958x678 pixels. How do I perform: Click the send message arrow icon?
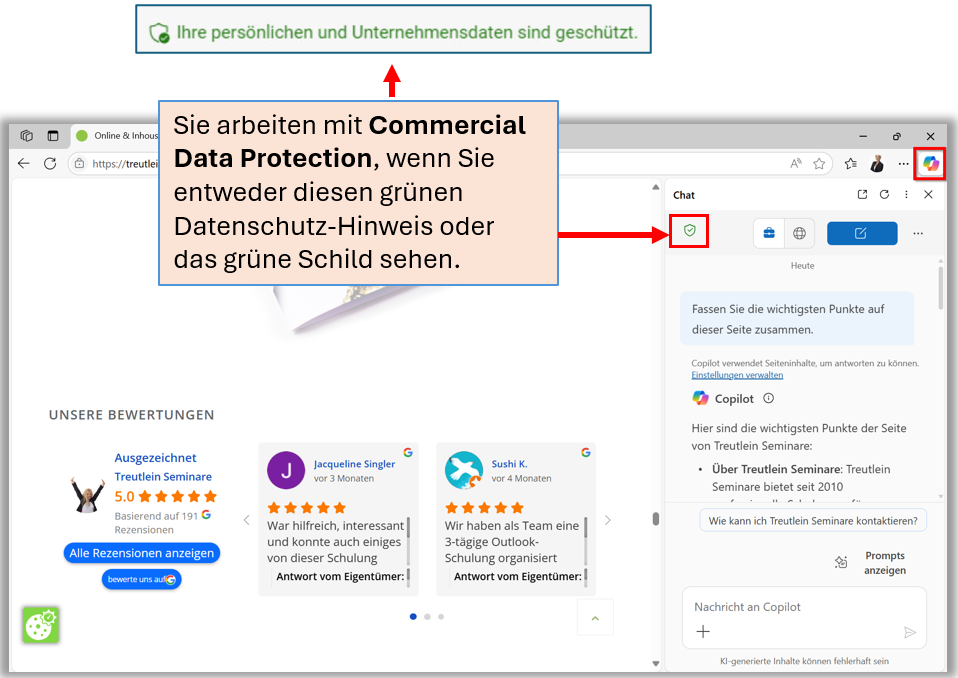pyautogui.click(x=910, y=632)
